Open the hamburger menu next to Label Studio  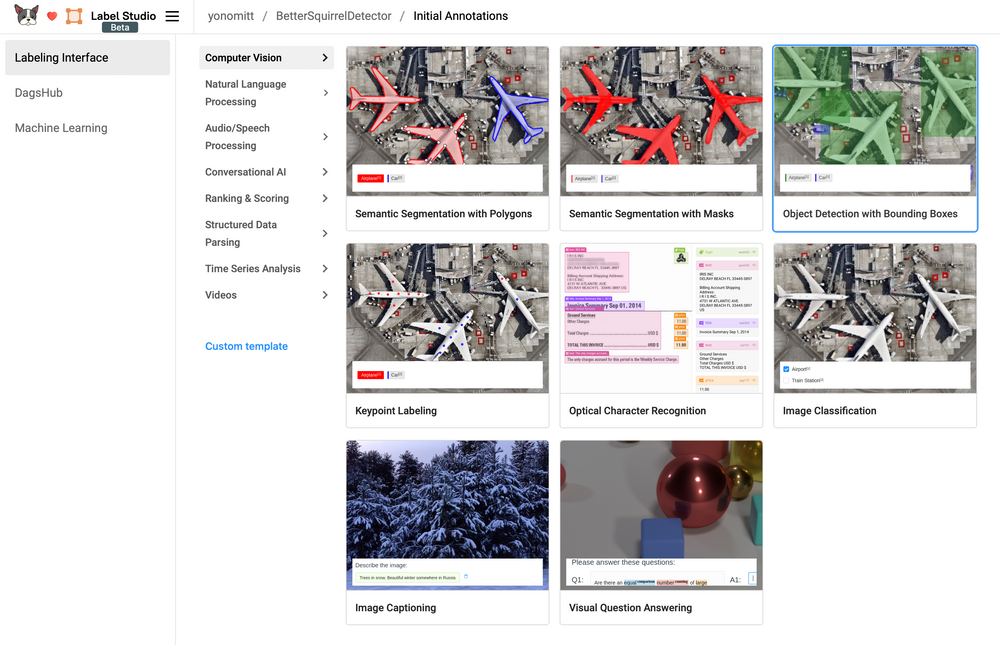point(172,16)
